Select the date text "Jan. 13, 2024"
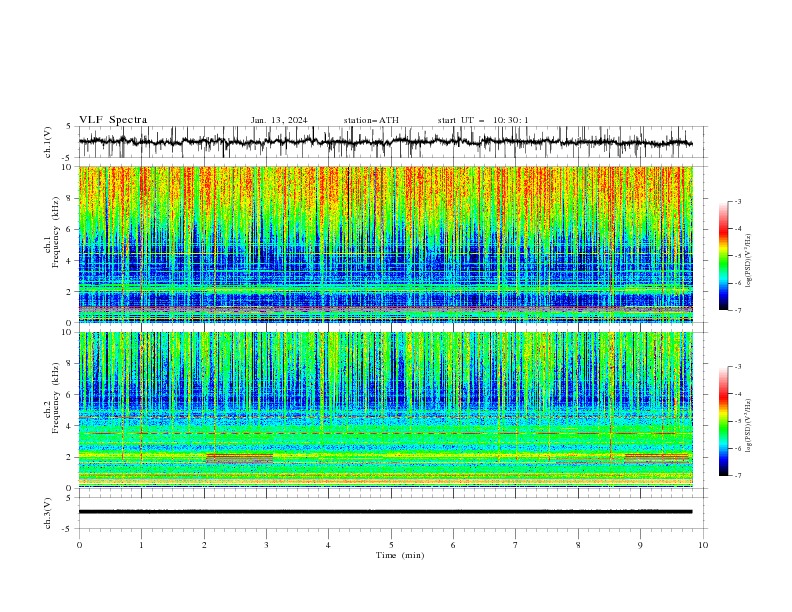This screenshot has height=612, width=792. click(279, 120)
